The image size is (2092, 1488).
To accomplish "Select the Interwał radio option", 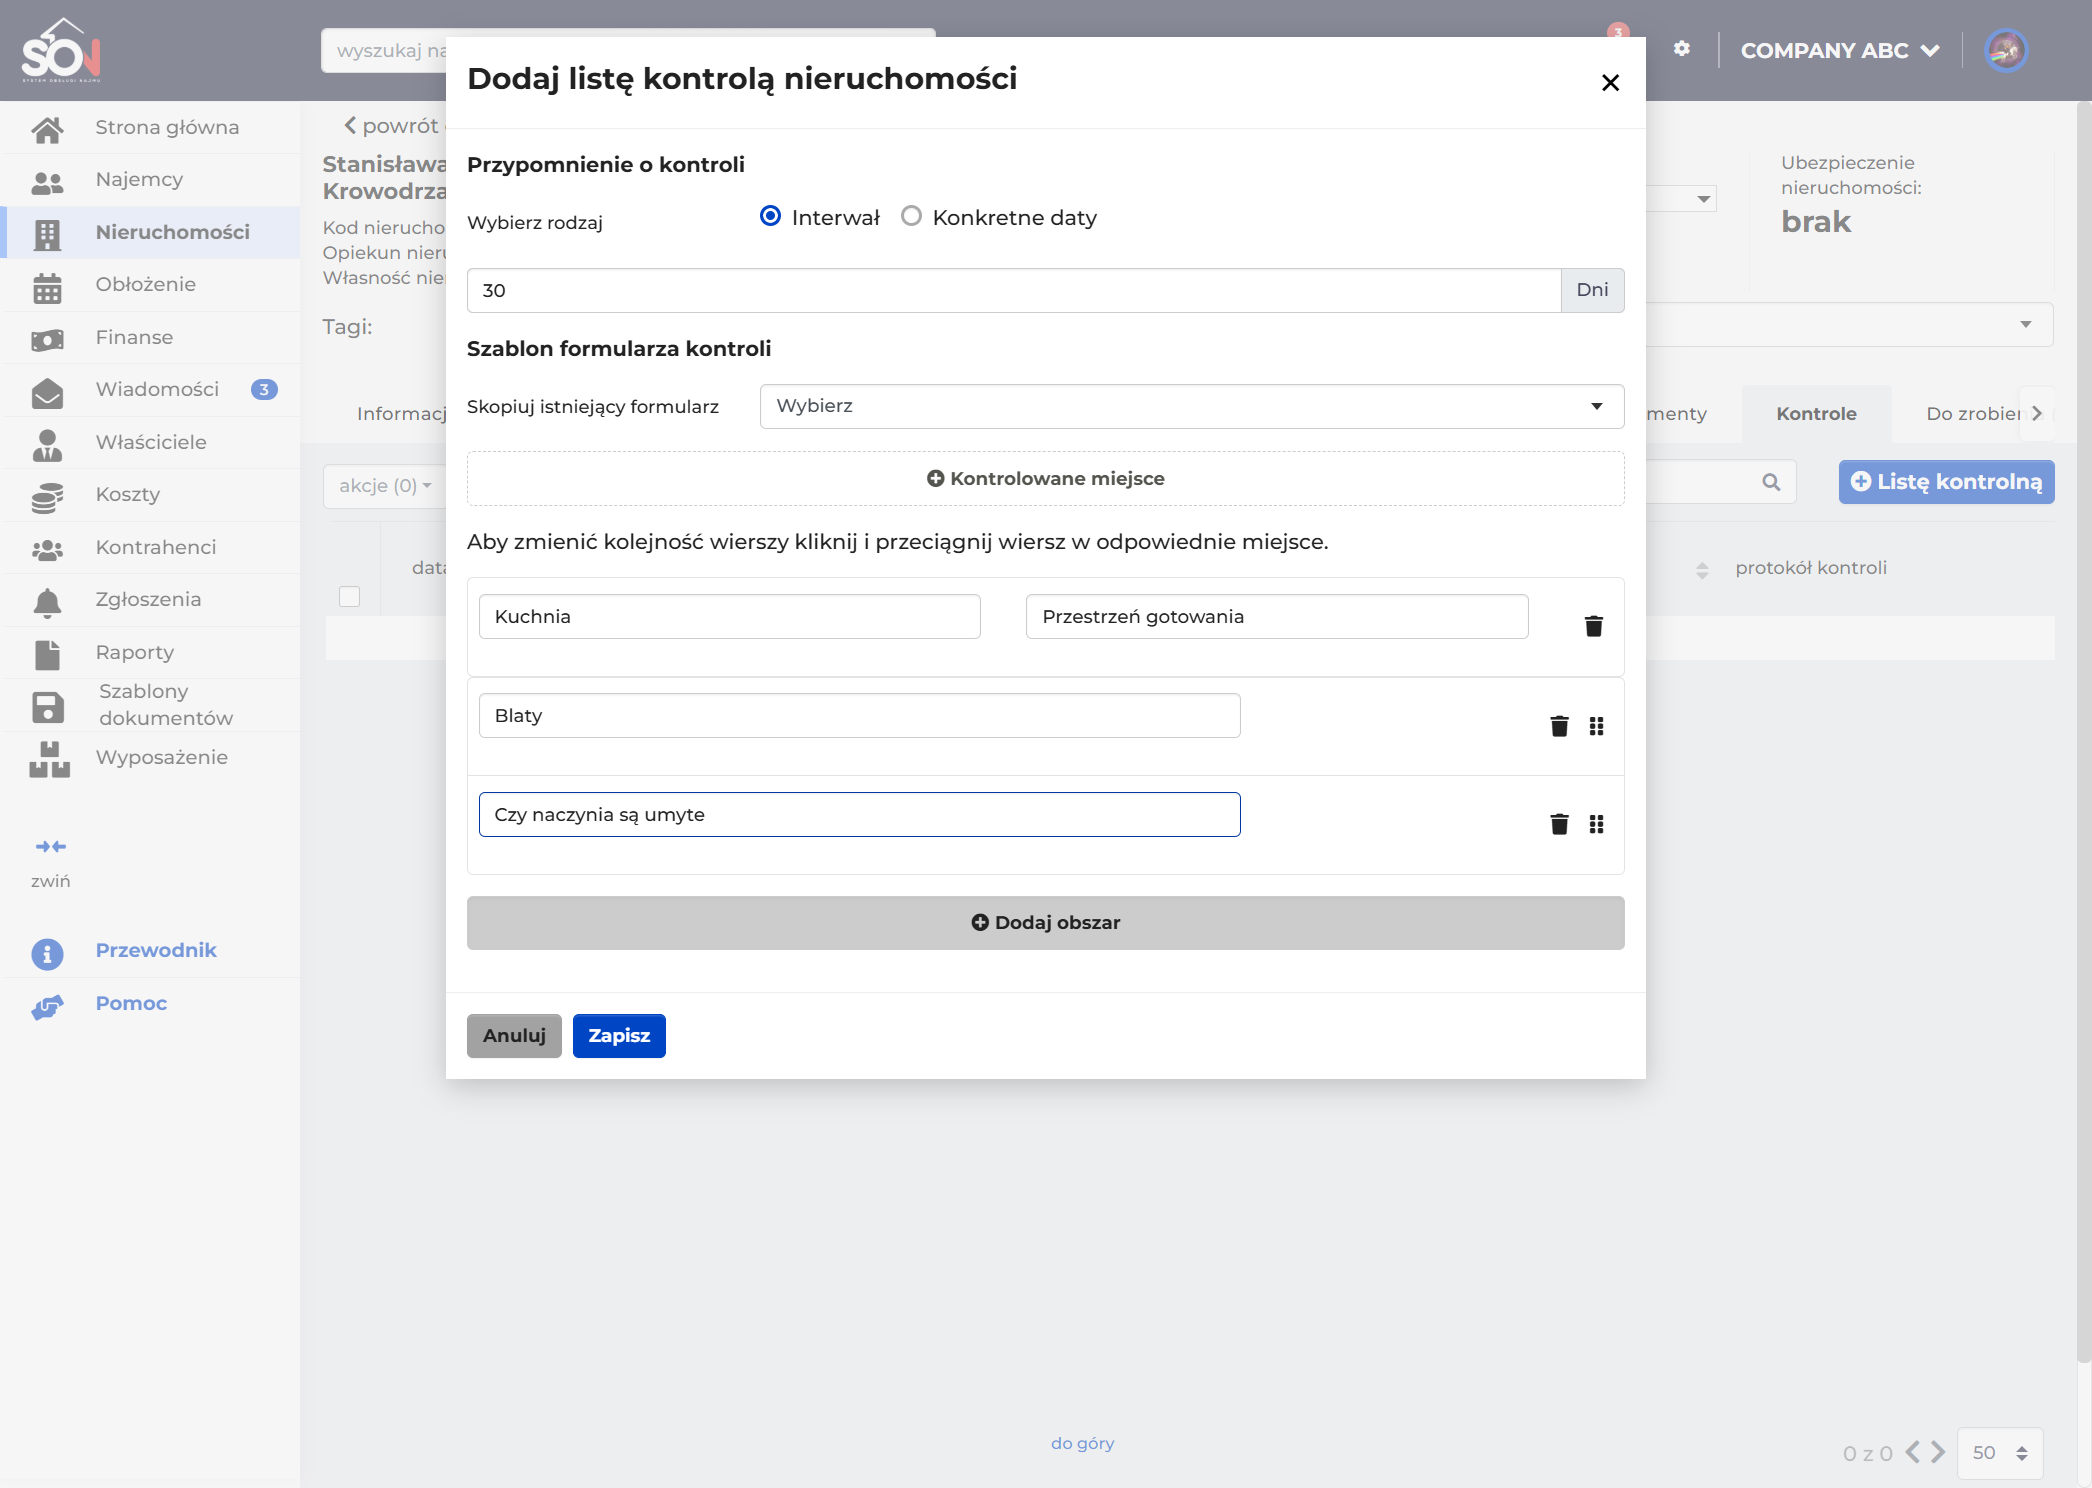I will click(770, 216).
